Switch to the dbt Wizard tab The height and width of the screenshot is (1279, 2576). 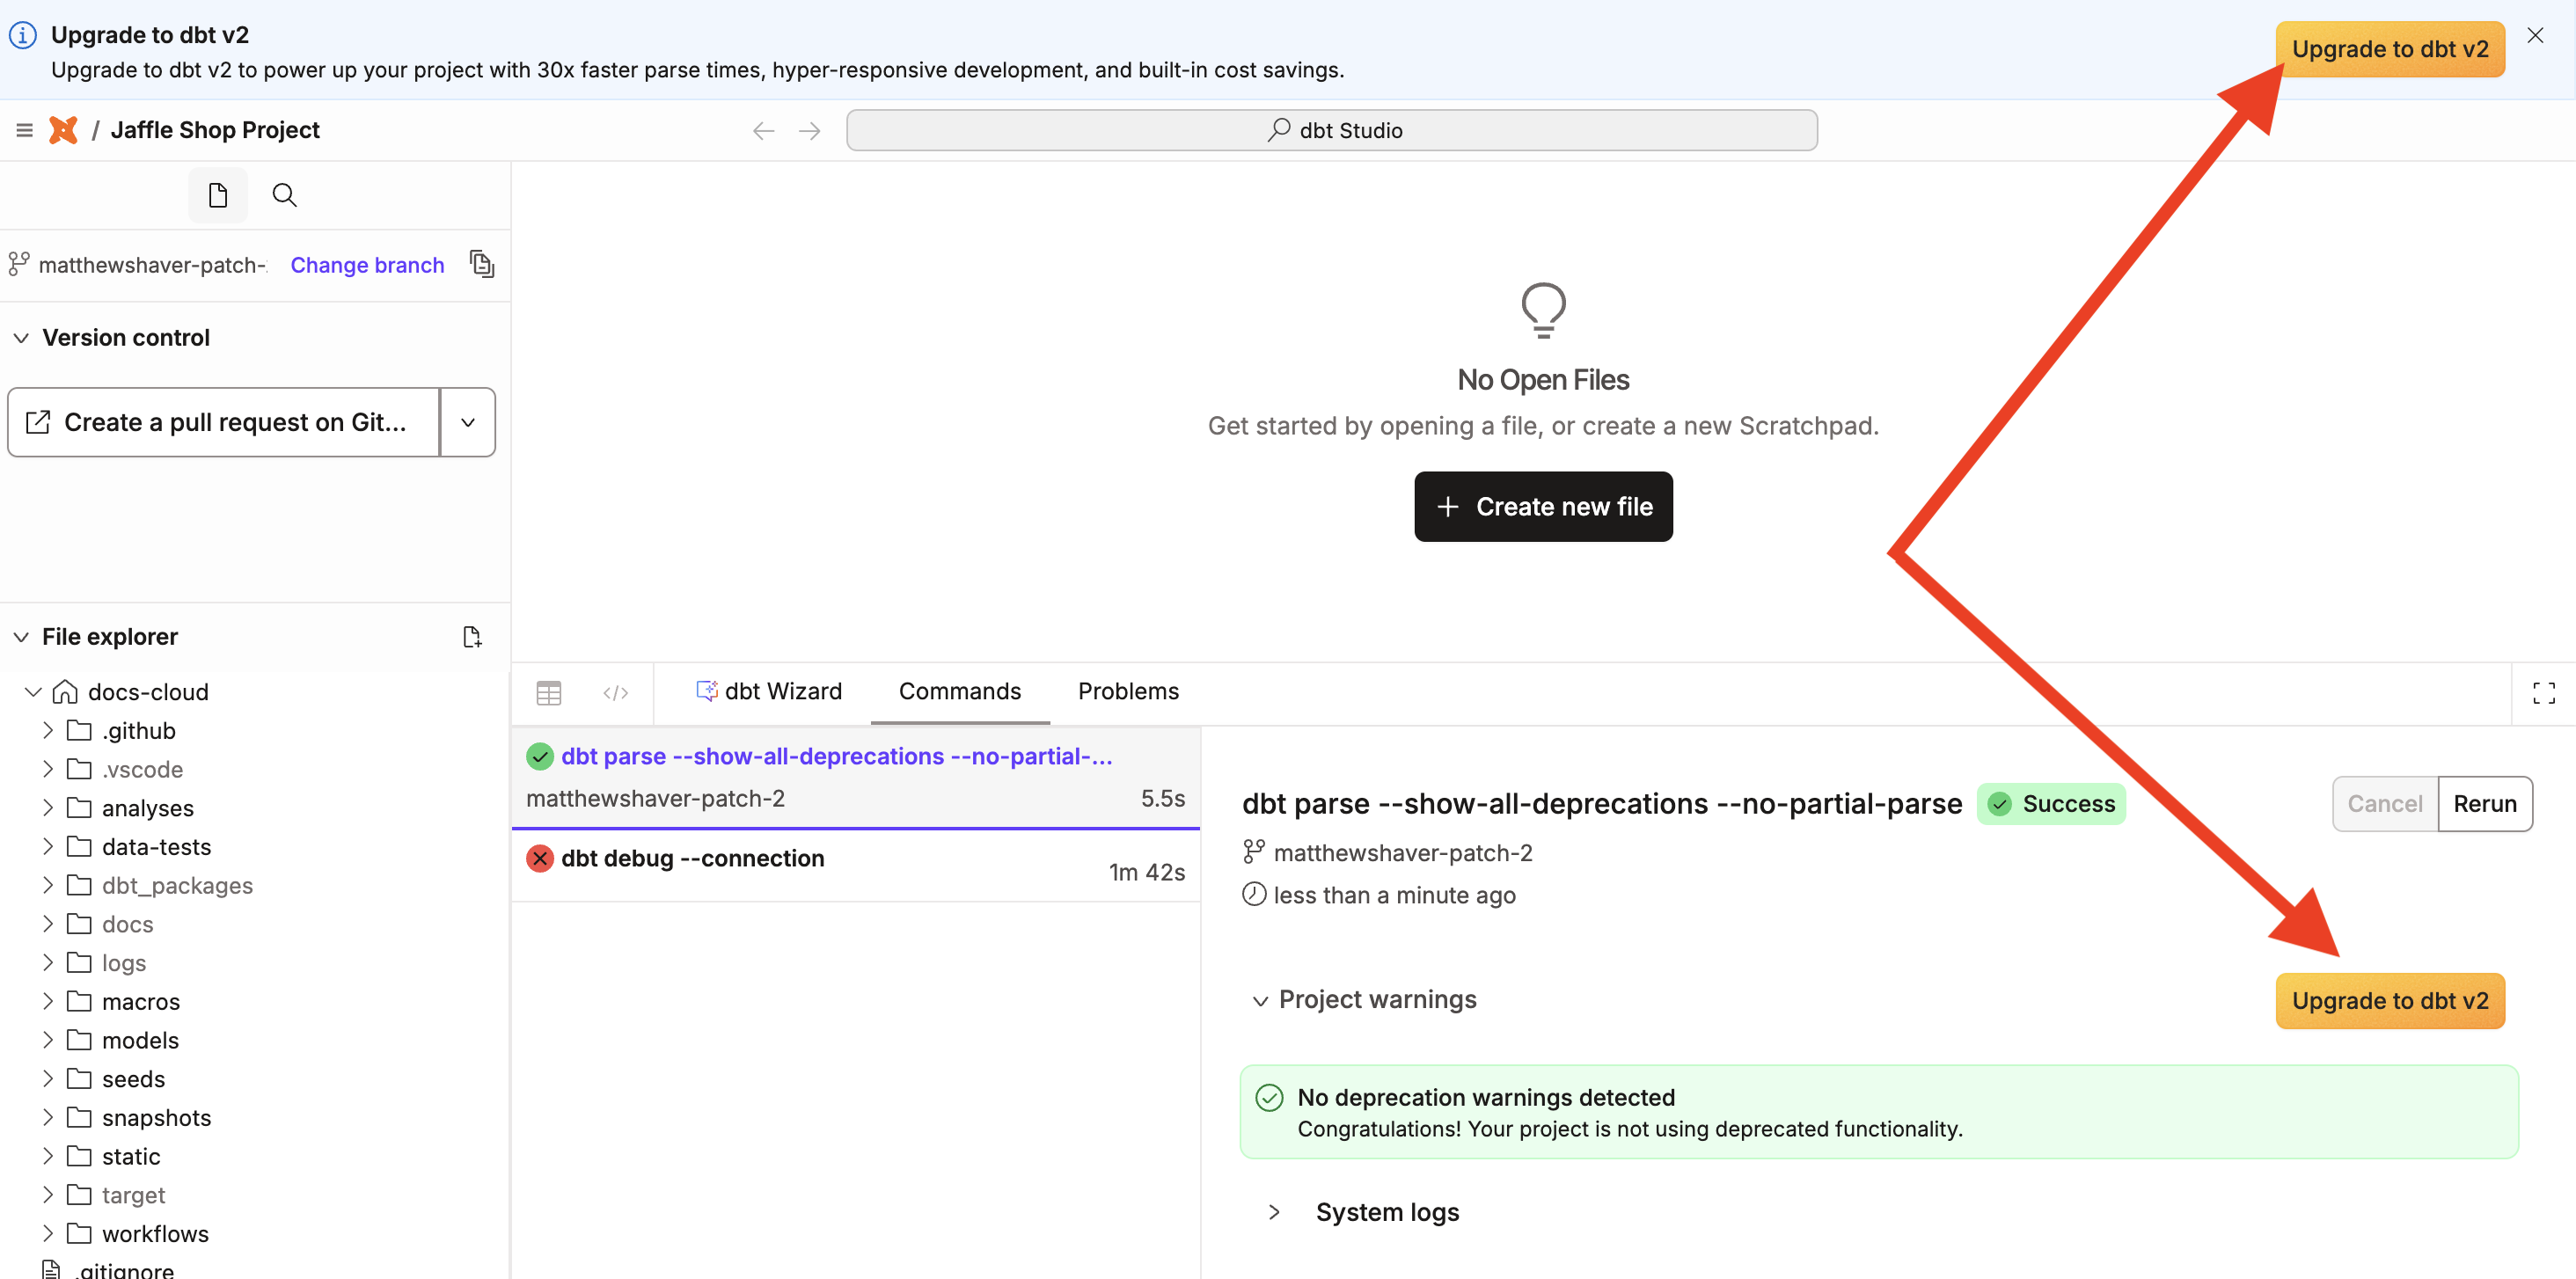[769, 691]
